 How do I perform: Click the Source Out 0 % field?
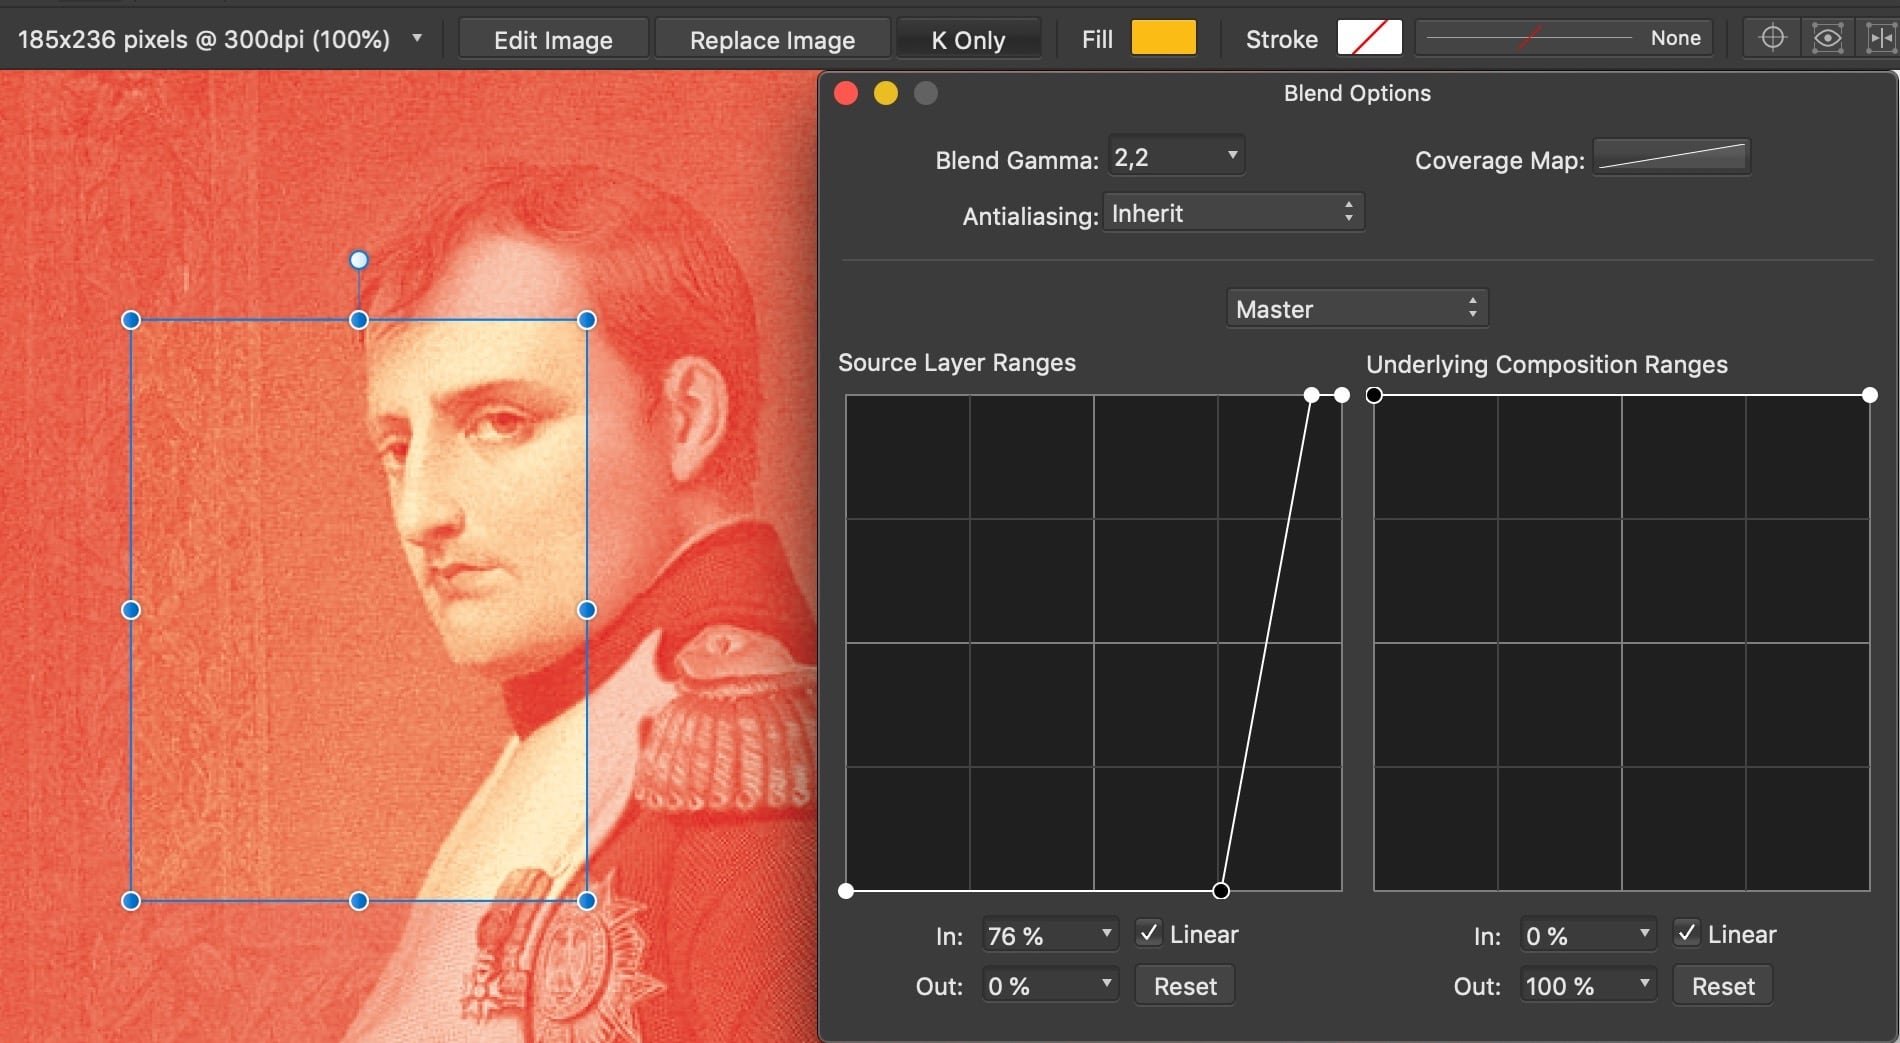pyautogui.click(x=1049, y=986)
